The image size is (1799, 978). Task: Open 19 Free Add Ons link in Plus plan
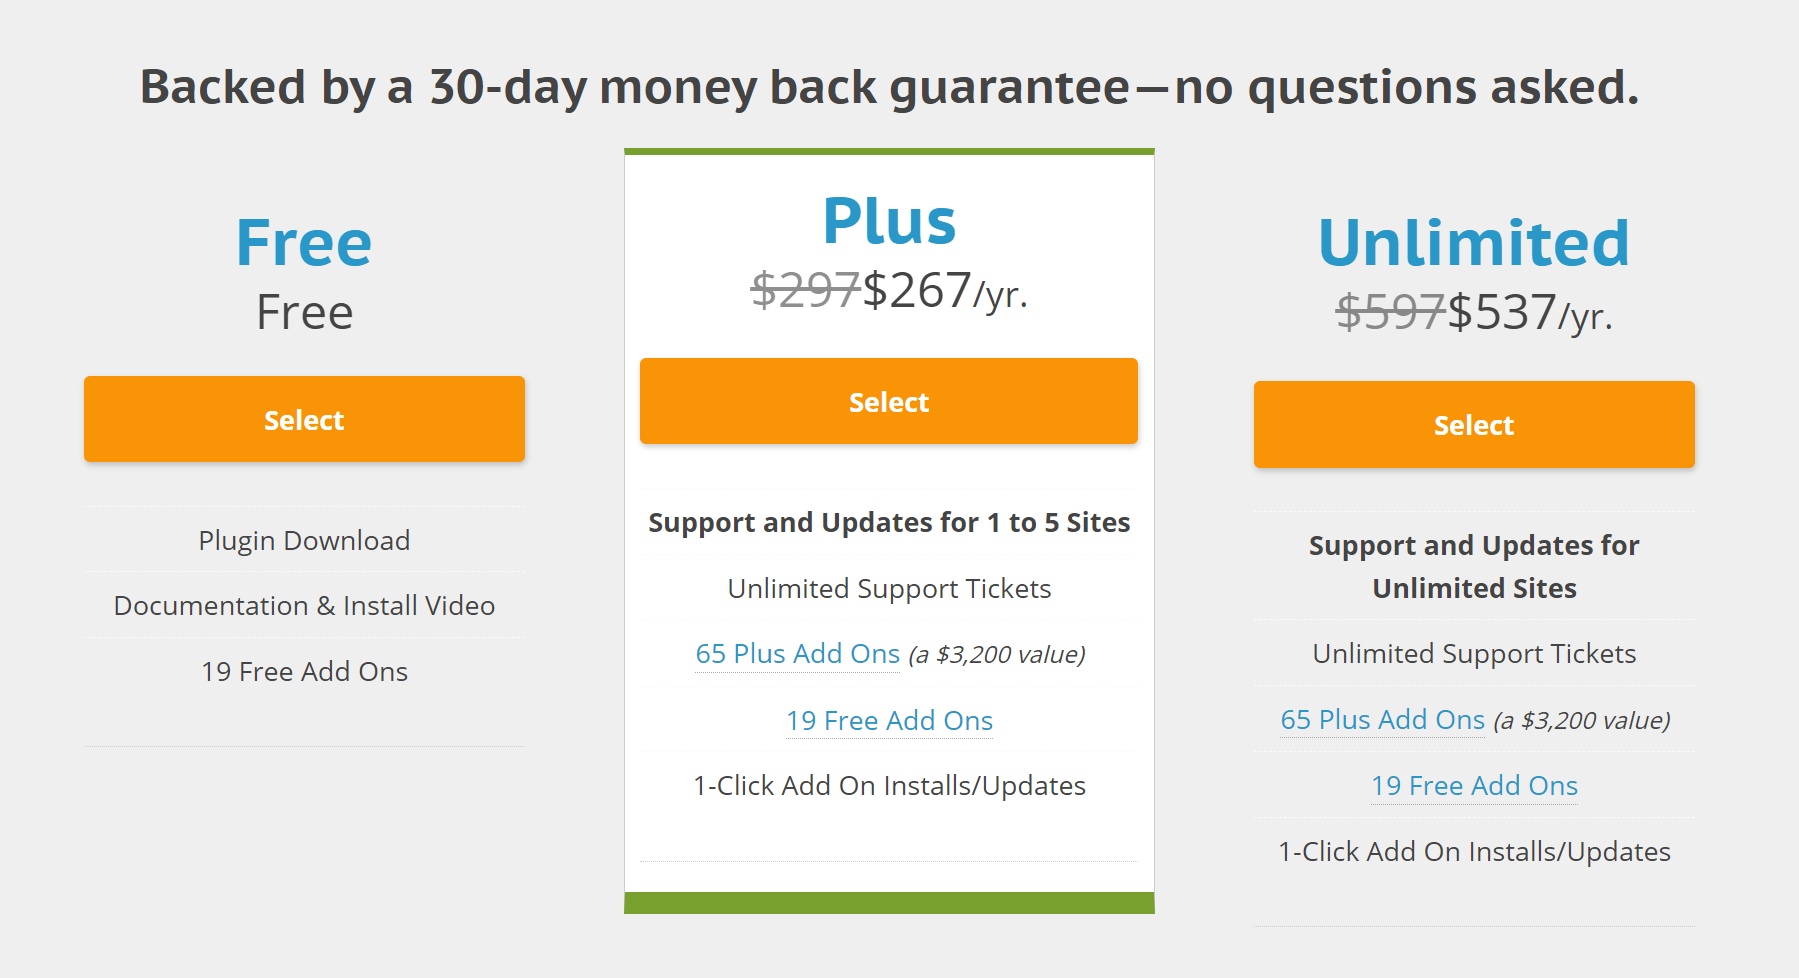coord(889,721)
